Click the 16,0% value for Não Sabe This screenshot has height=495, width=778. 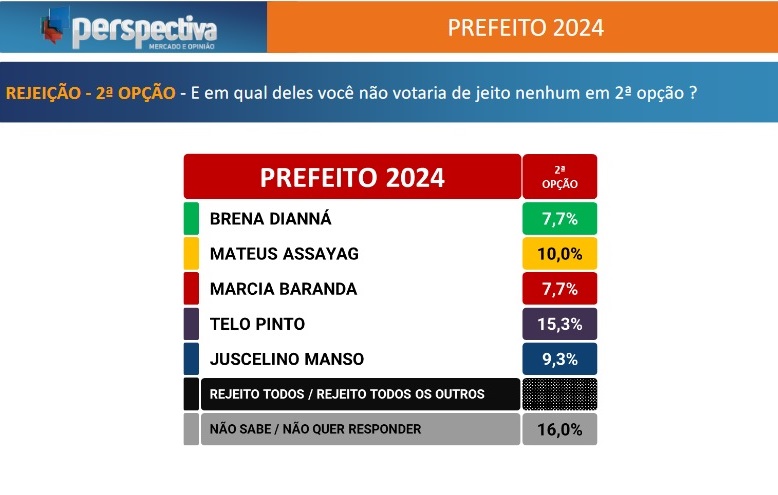coord(560,429)
